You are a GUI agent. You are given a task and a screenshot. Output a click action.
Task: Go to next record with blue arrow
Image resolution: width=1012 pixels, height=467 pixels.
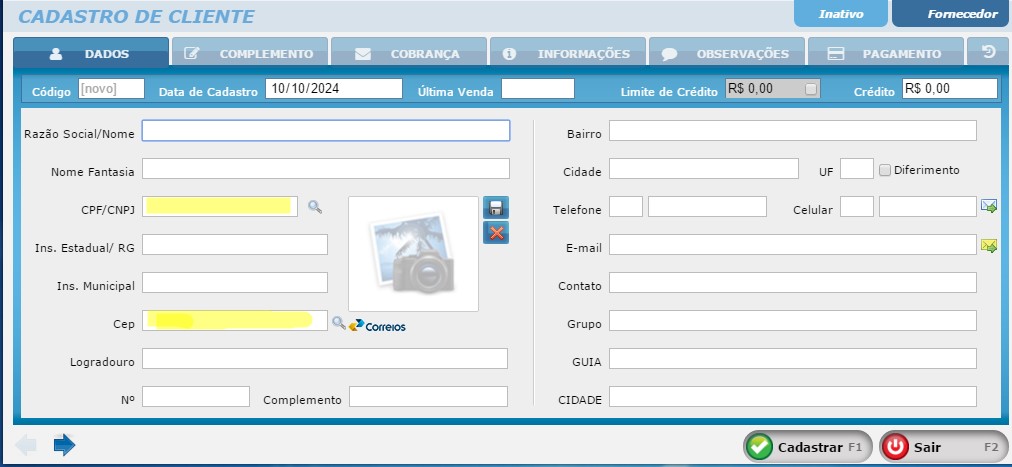point(65,444)
